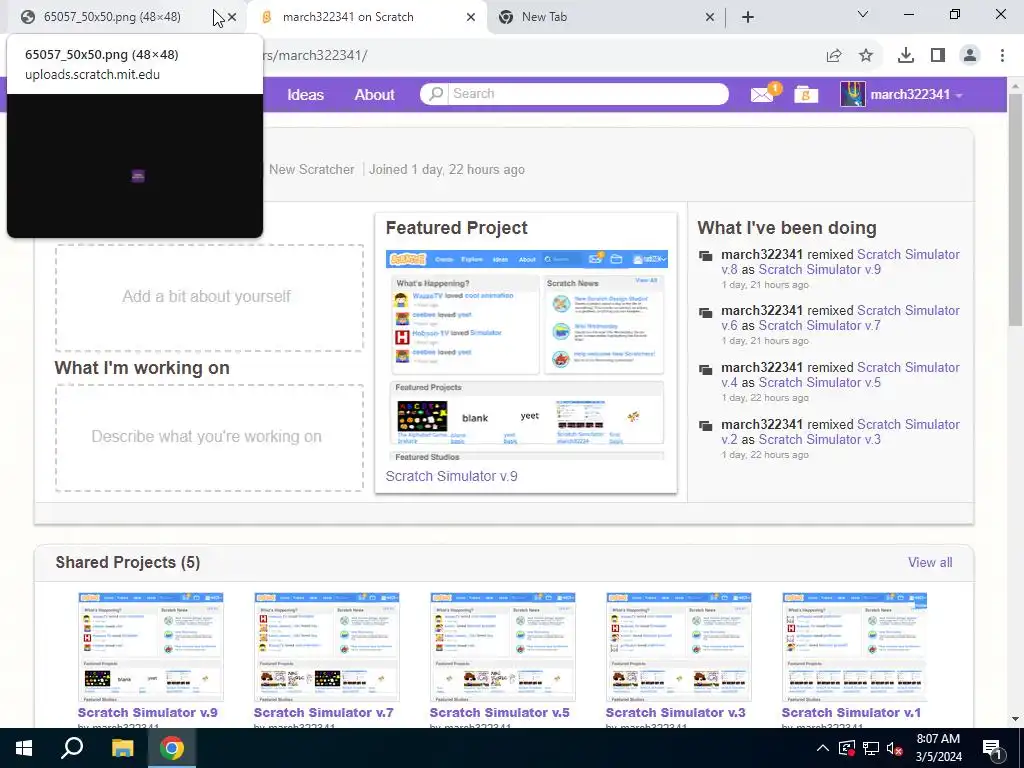Open the network icon in system tray
This screenshot has height=768, width=1024.
(871, 748)
